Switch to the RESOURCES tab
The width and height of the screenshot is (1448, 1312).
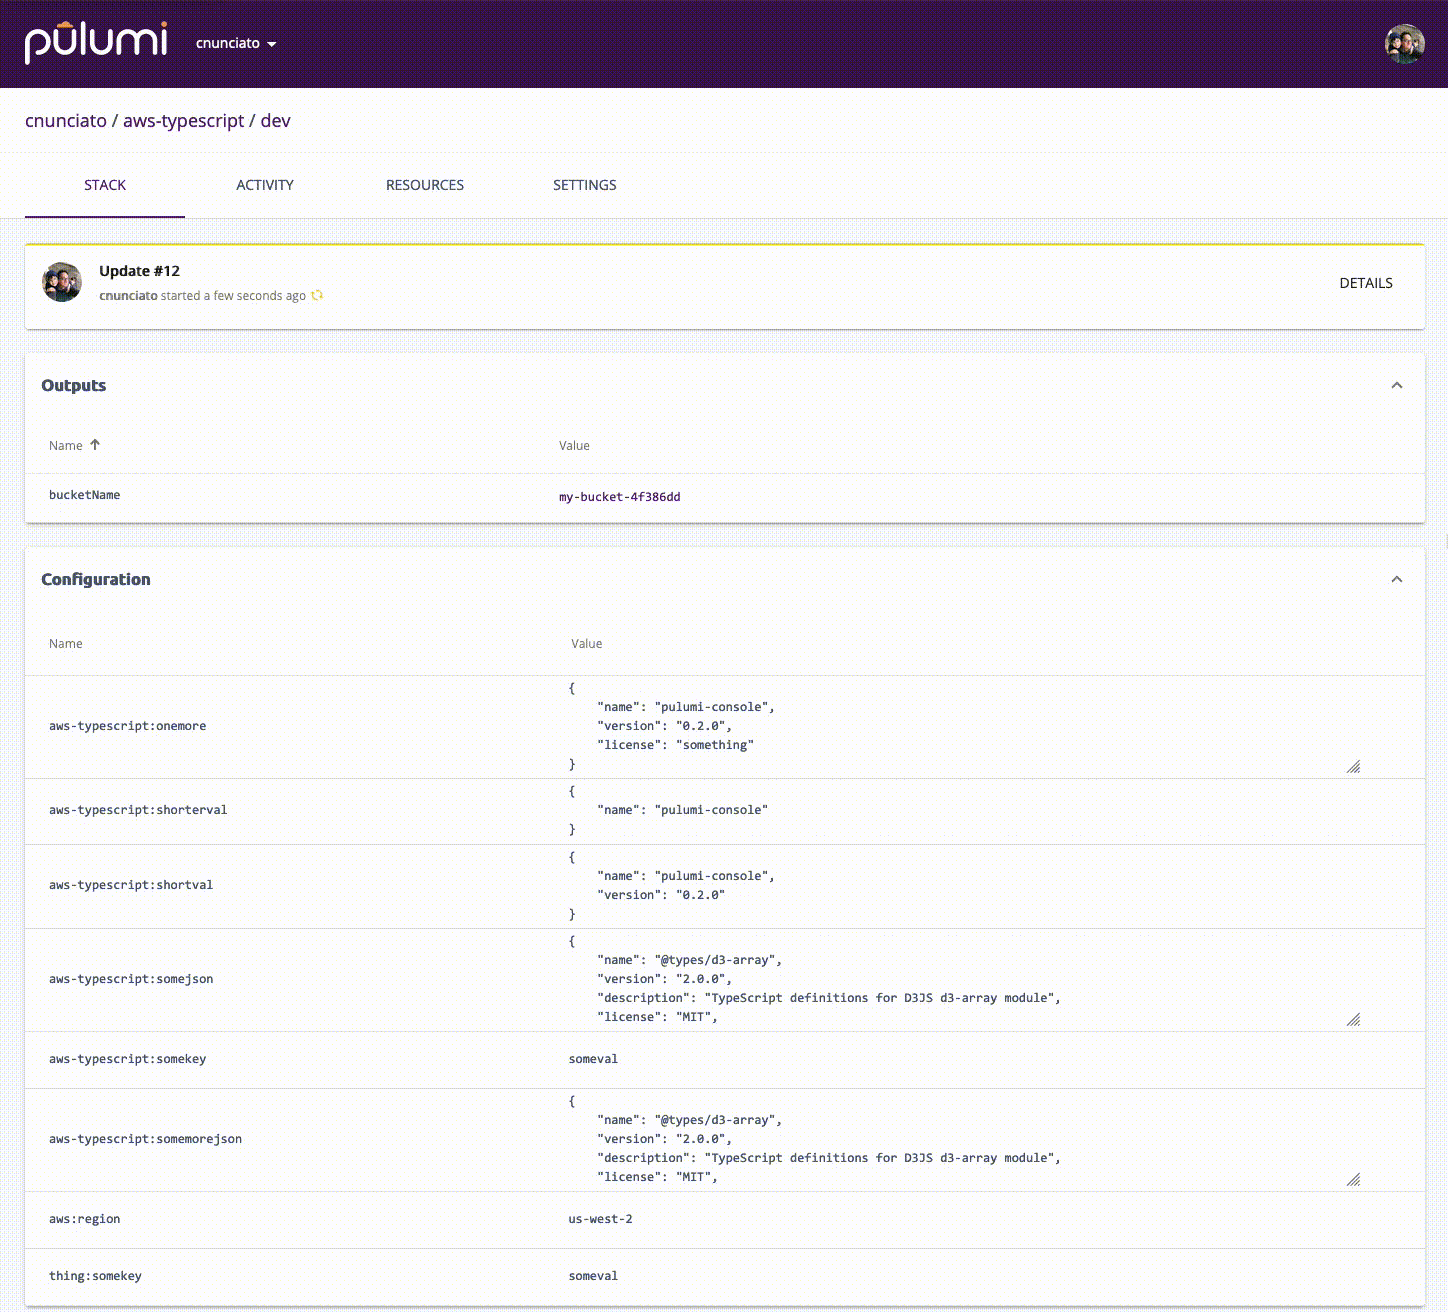tap(424, 185)
